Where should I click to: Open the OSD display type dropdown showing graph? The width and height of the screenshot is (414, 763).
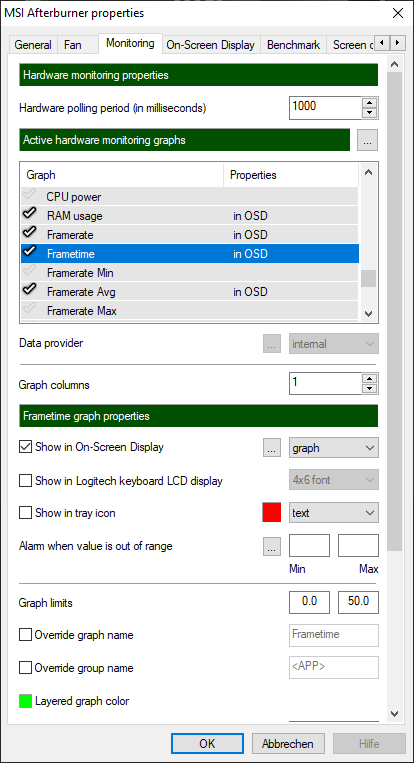point(334,448)
